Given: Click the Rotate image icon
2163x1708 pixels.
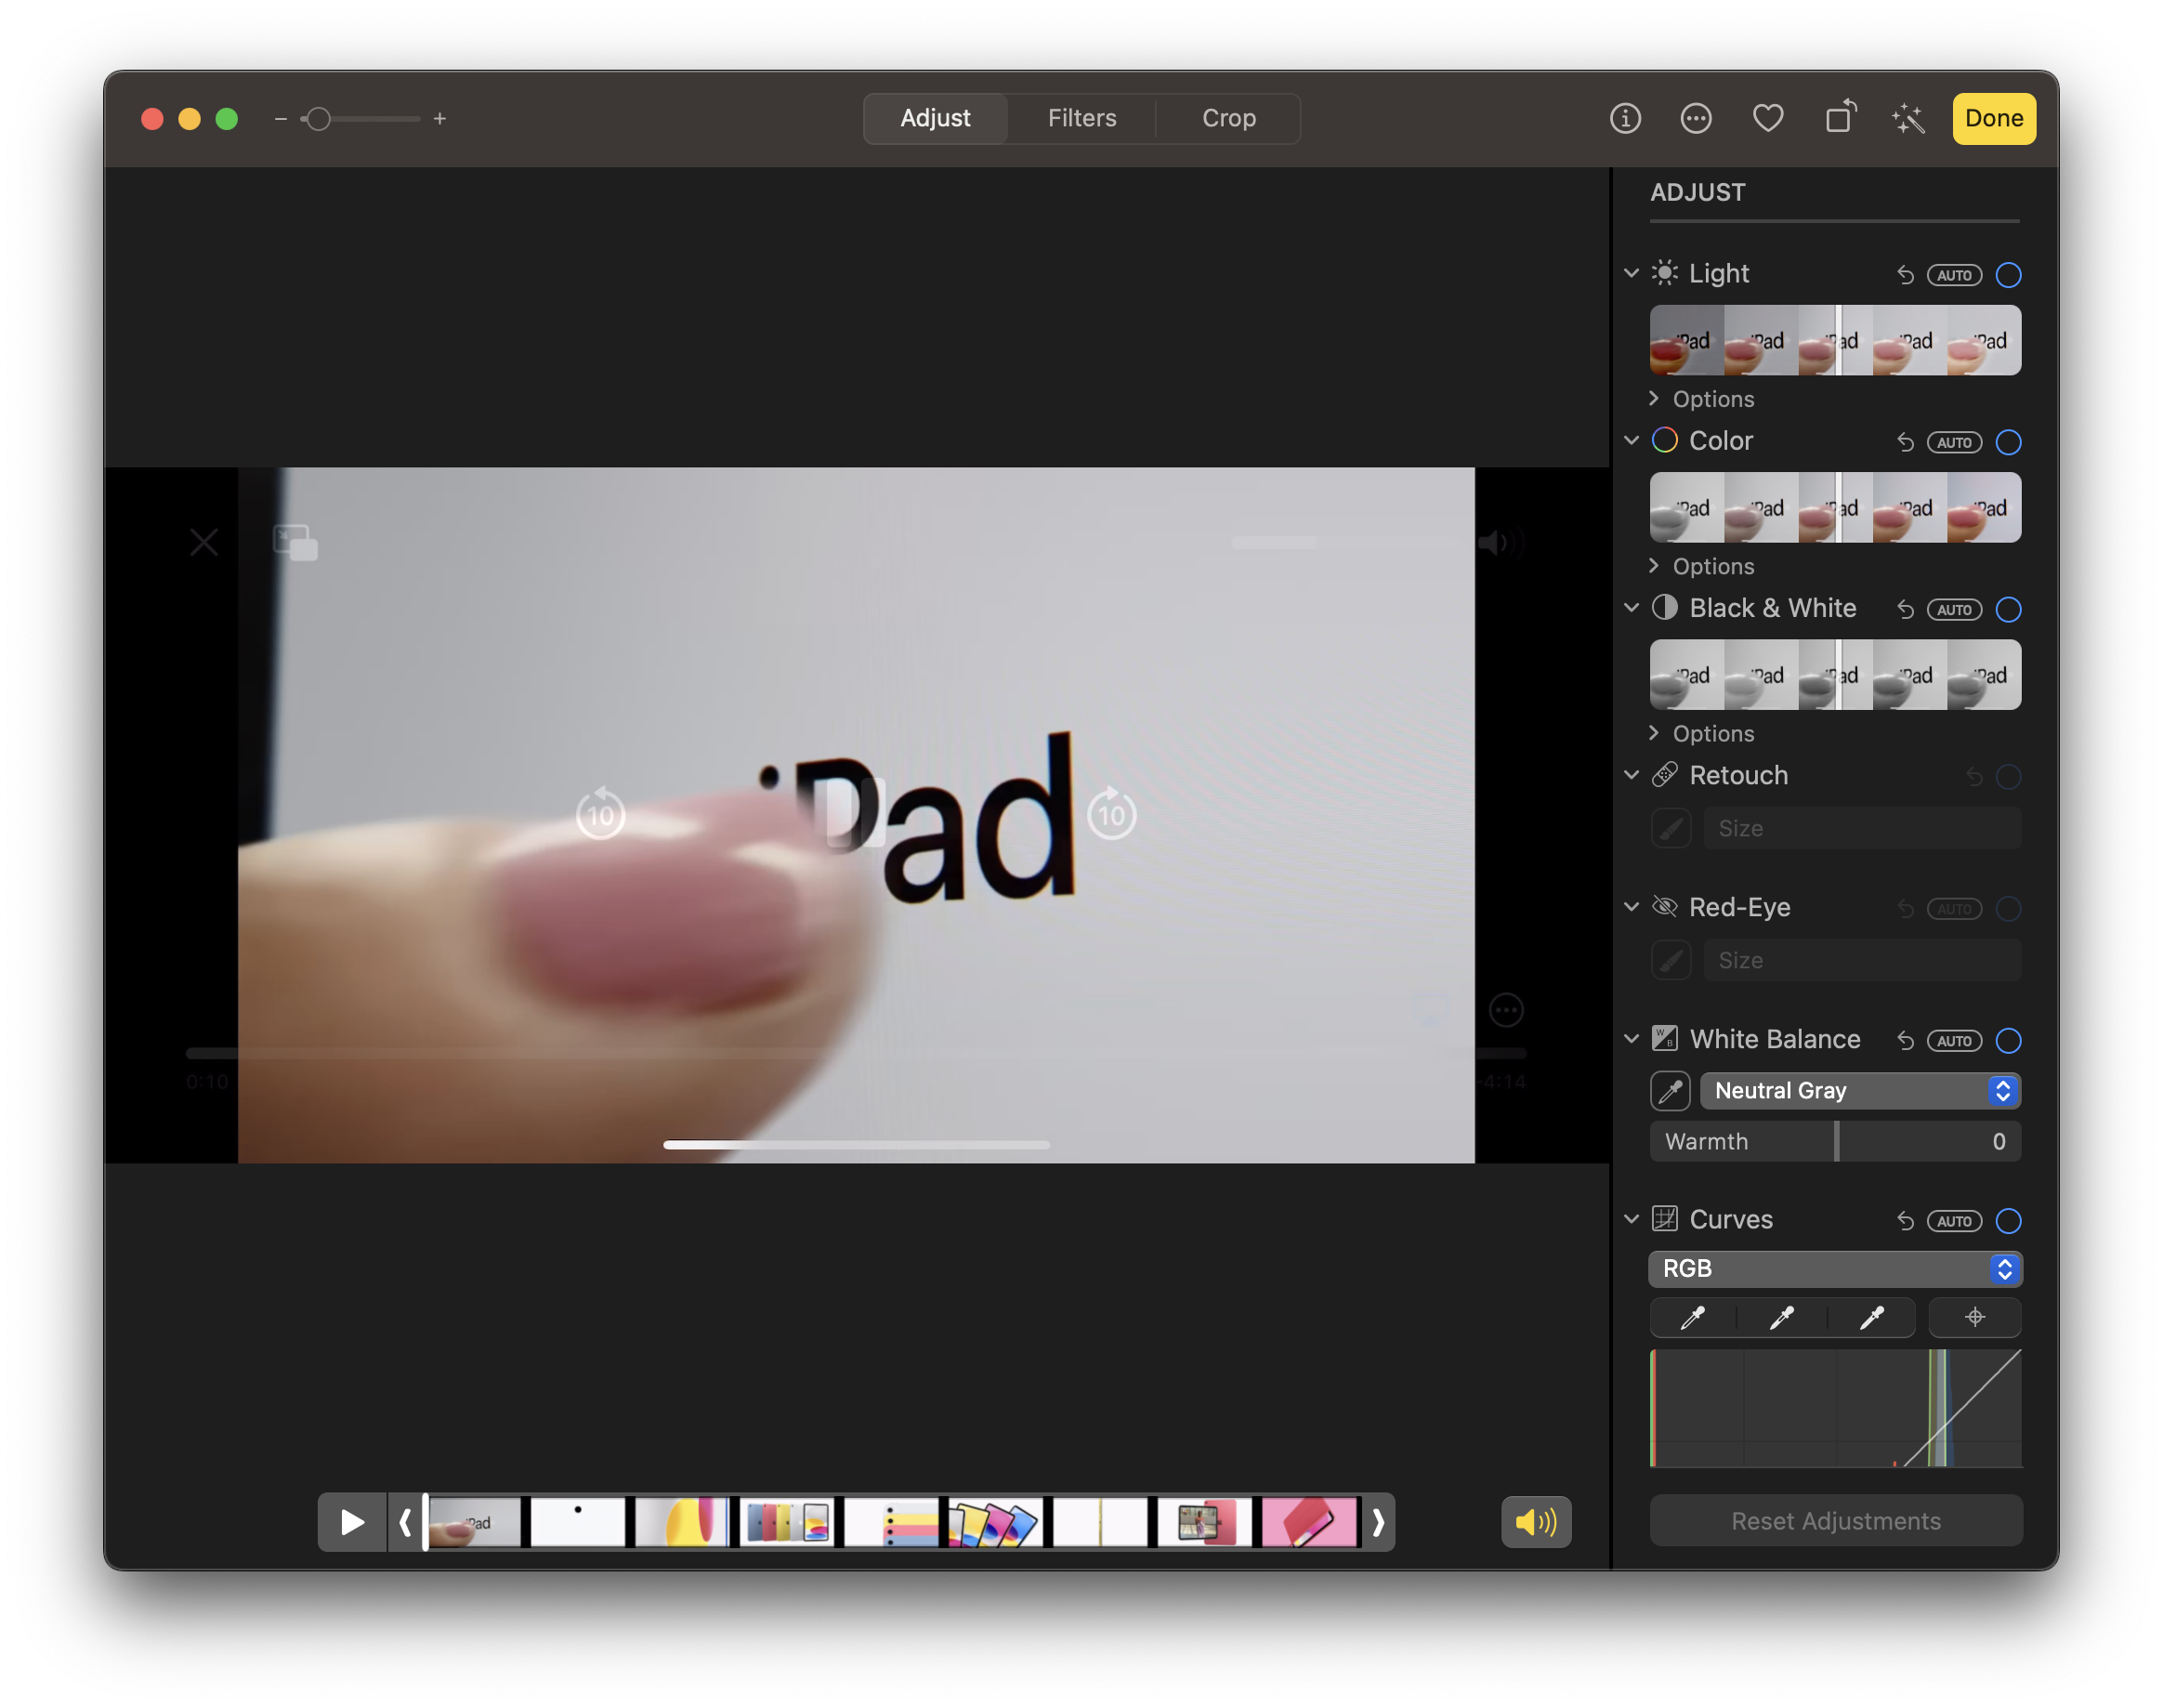Looking at the screenshot, I should [x=1839, y=118].
